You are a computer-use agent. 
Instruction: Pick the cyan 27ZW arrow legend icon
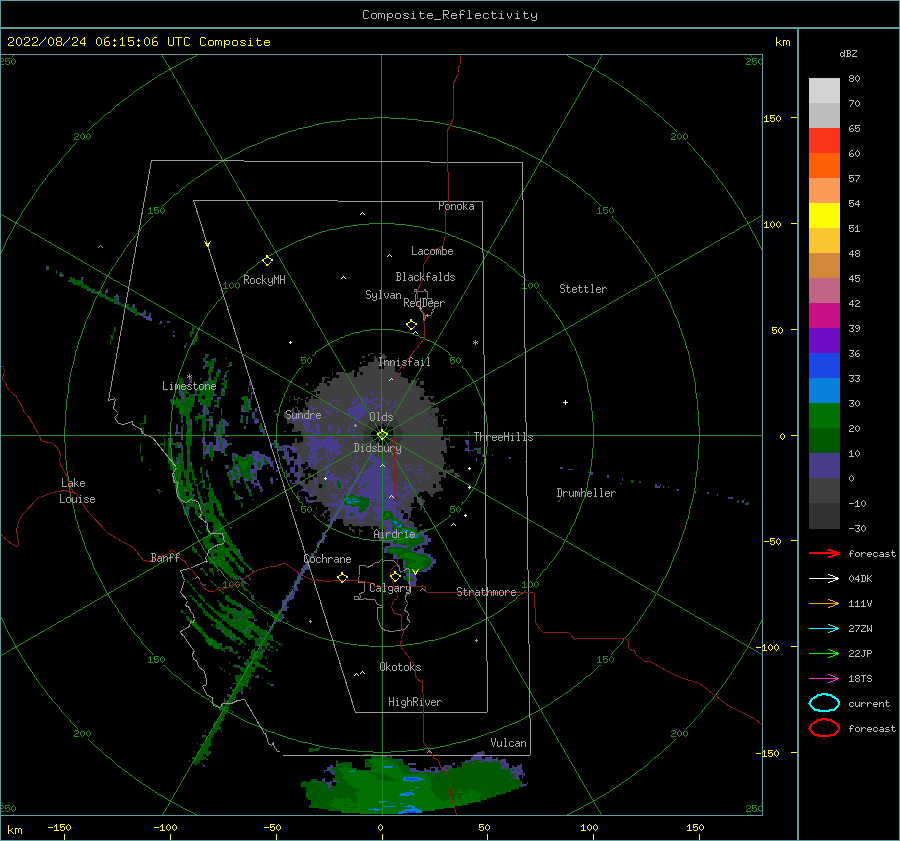coord(824,629)
